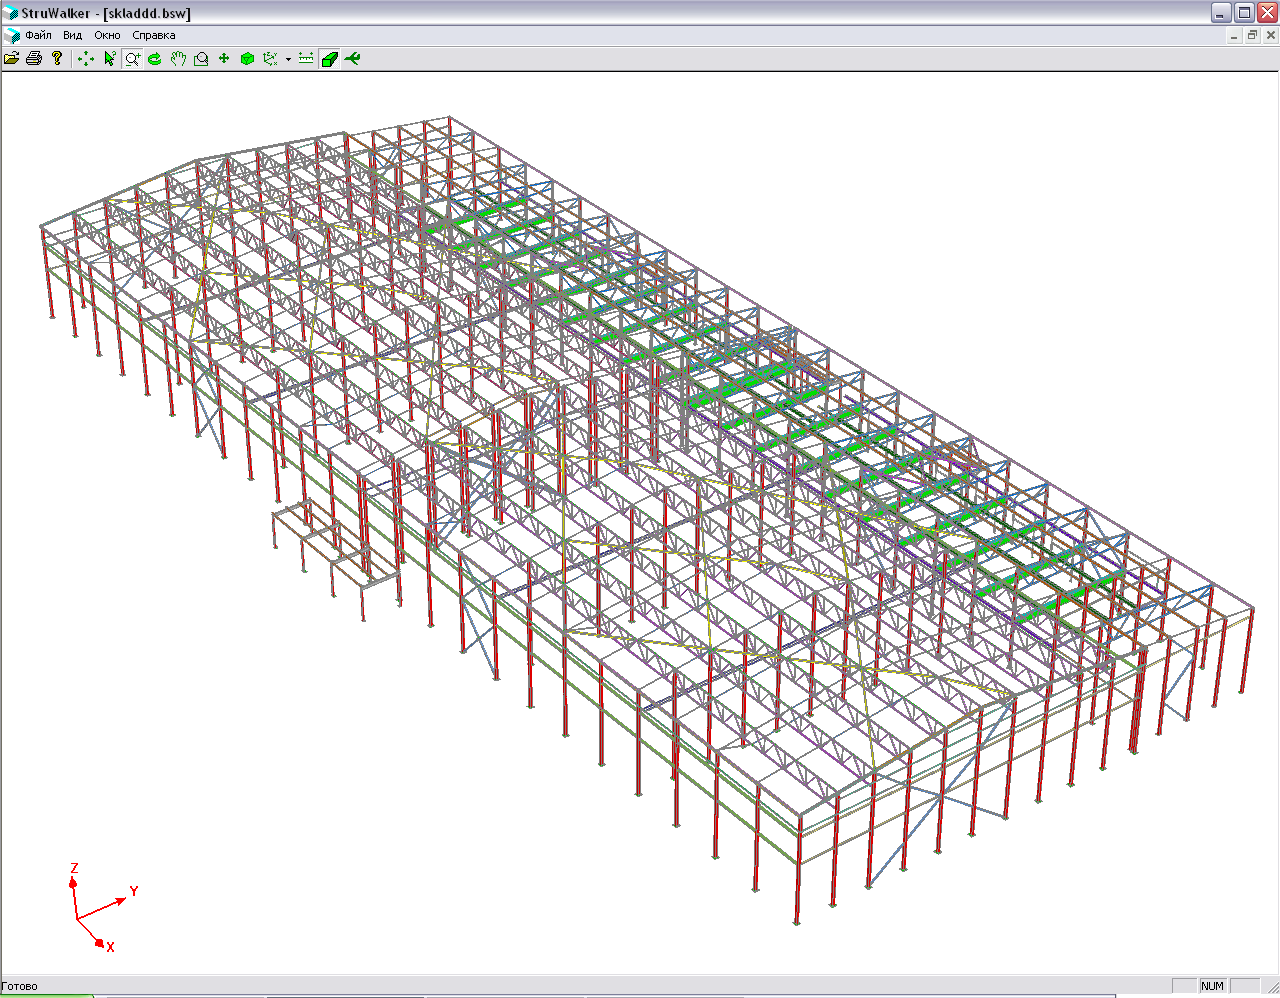Click the arrow with question mark tool
Viewport: 1280px width, 998px height.
point(109,59)
